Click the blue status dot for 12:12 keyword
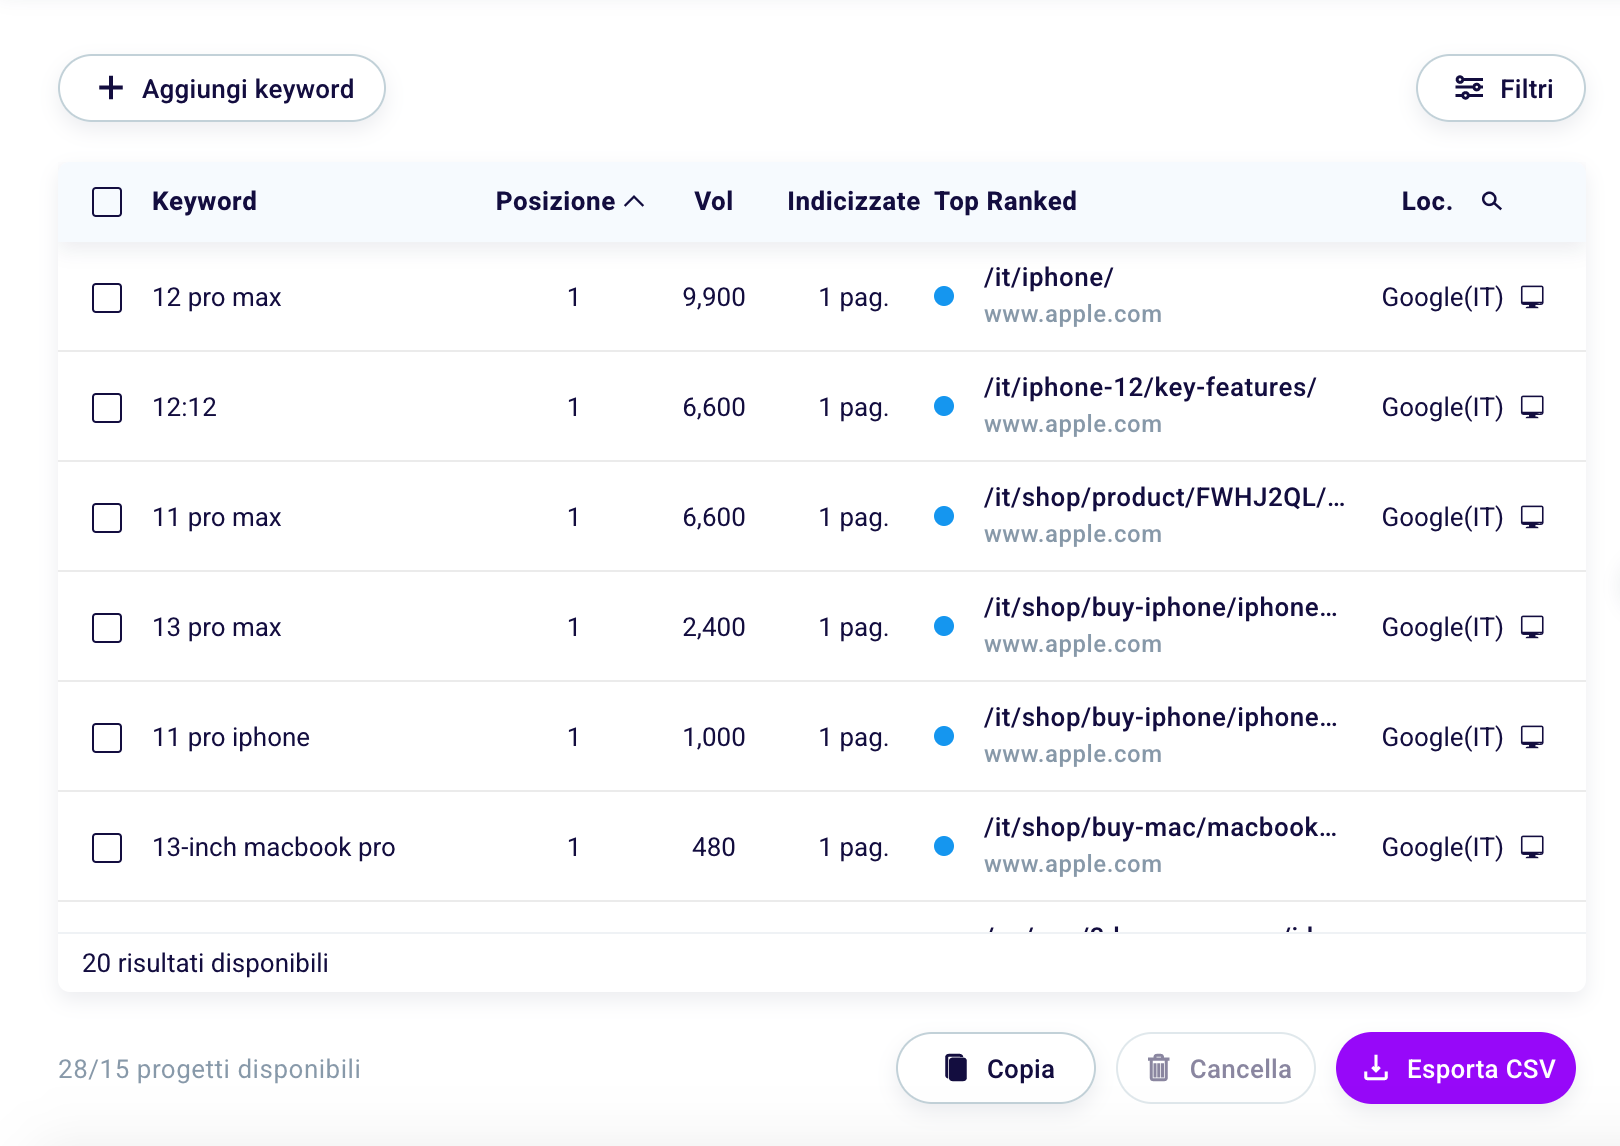The image size is (1620, 1146). point(943,406)
